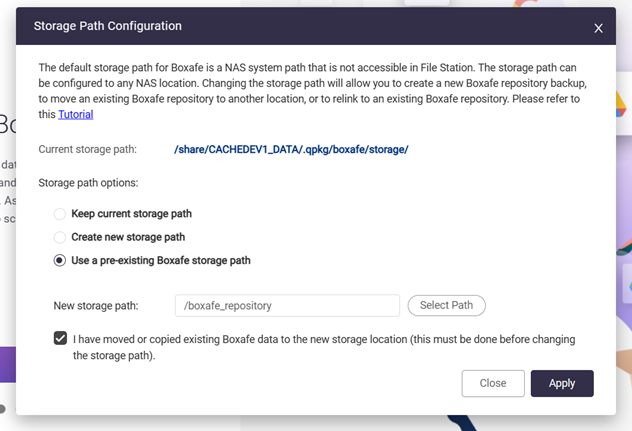Image resolution: width=632 pixels, height=431 pixels.
Task: Close the Storage Path Configuration dialog with X
Action: pos(598,28)
